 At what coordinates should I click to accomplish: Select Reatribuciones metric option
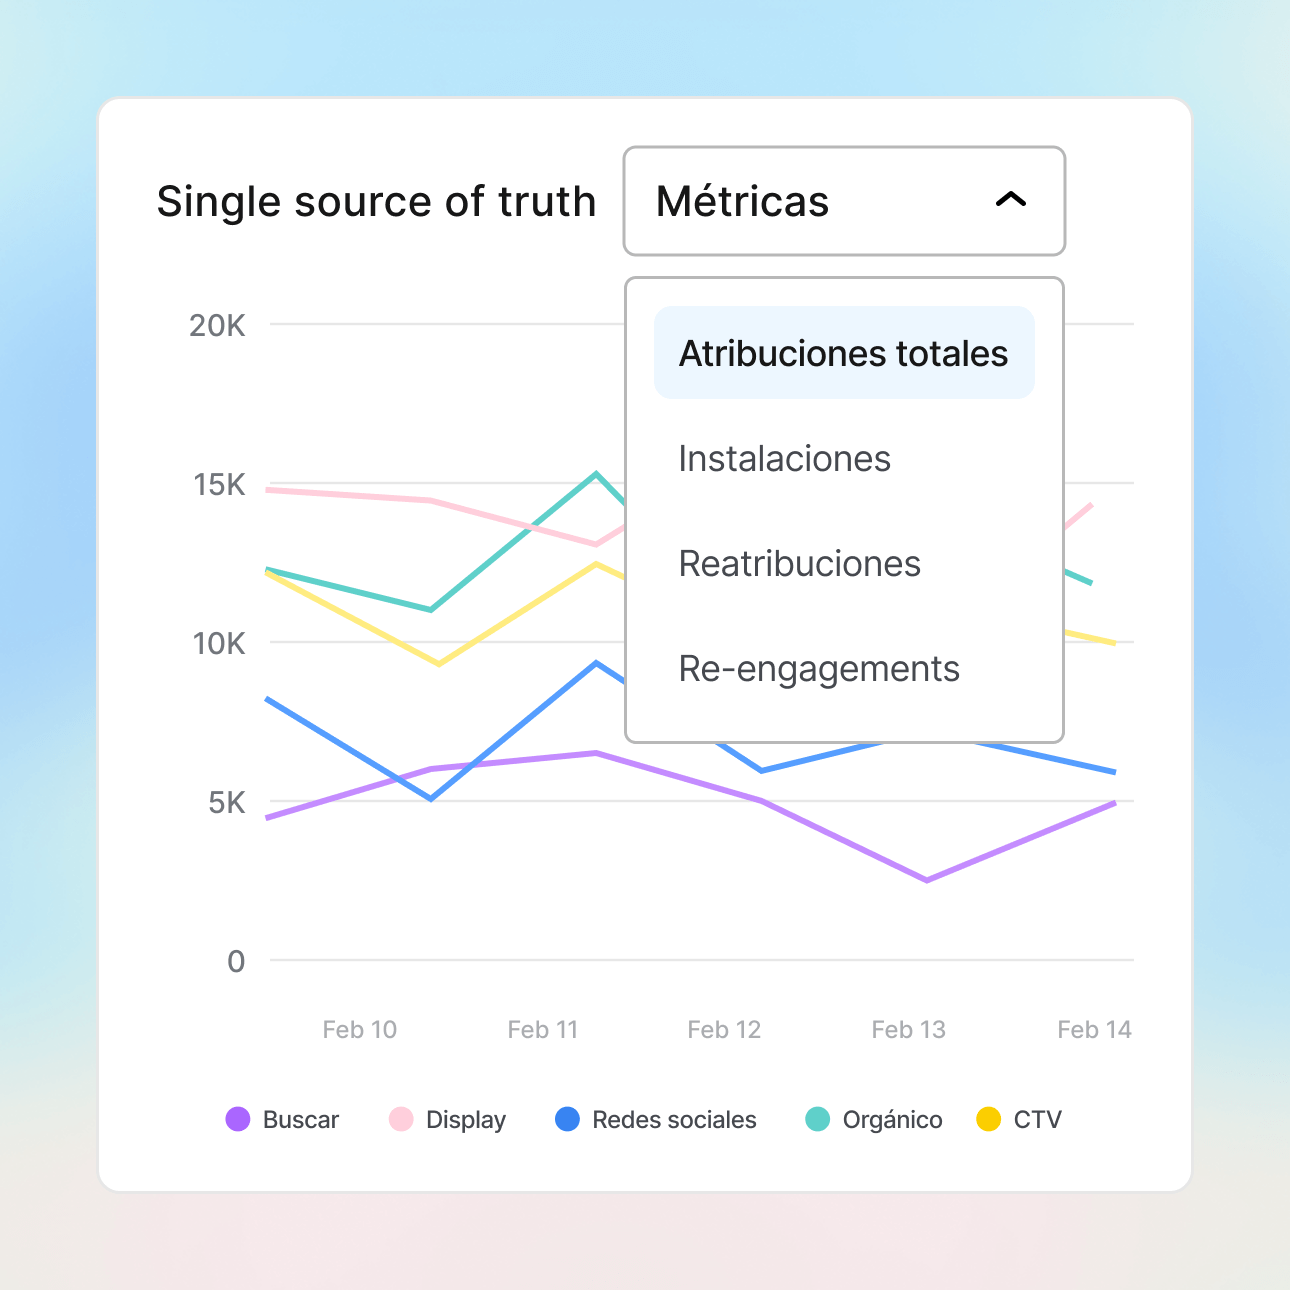tap(799, 564)
